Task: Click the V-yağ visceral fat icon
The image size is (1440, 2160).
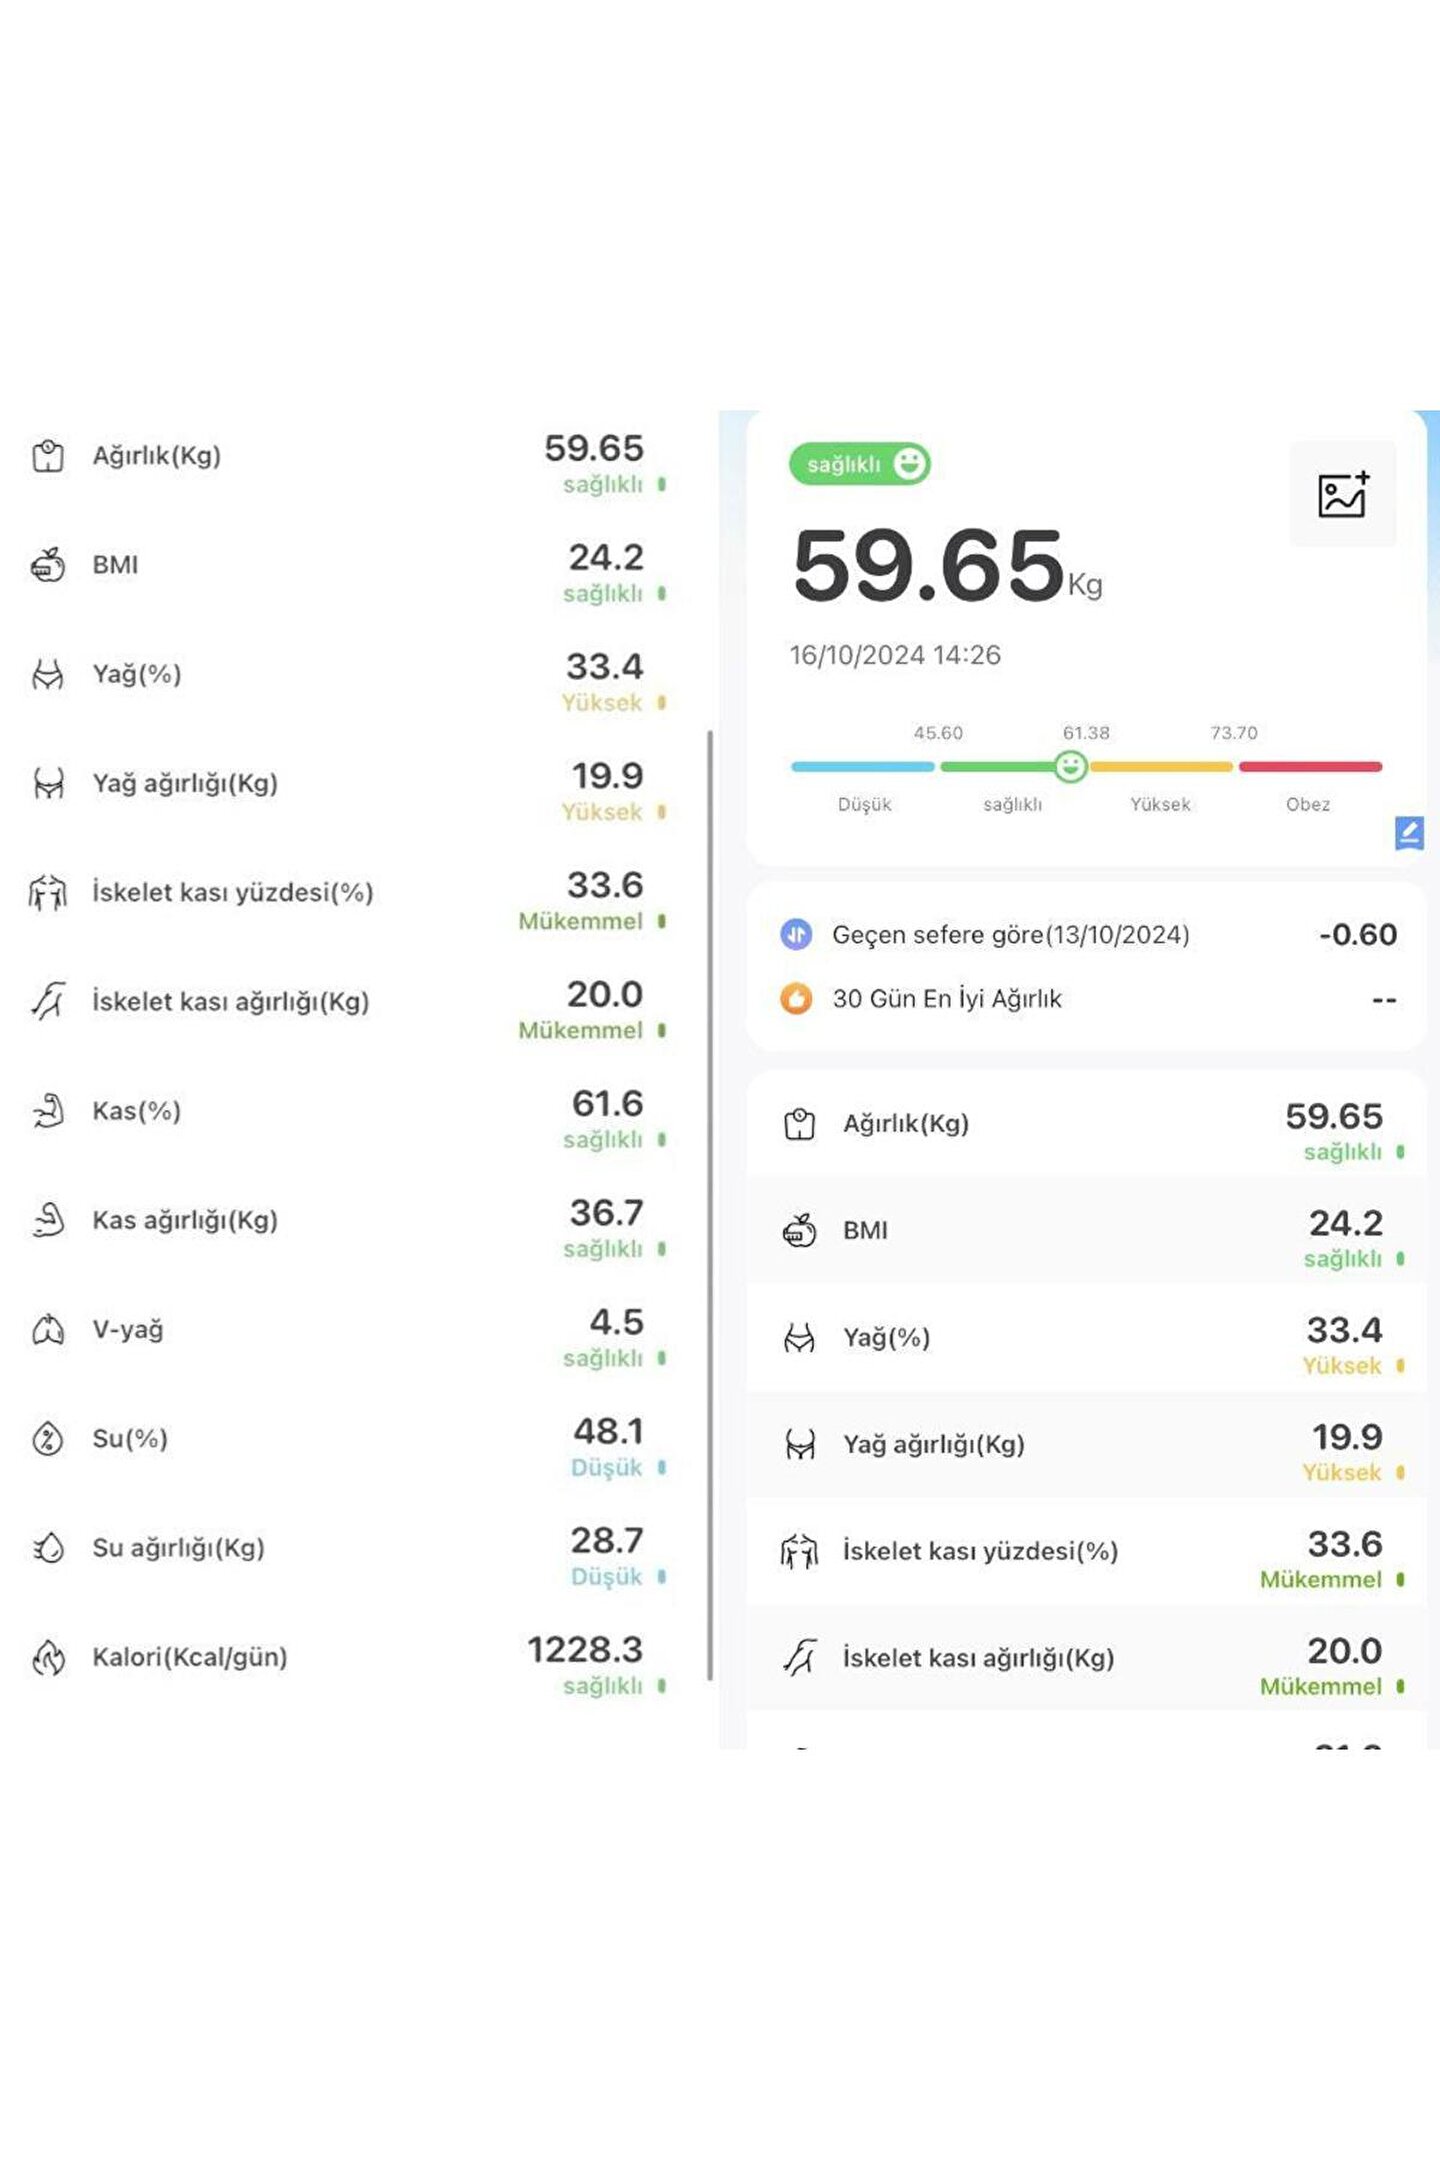Action: pos(48,1329)
